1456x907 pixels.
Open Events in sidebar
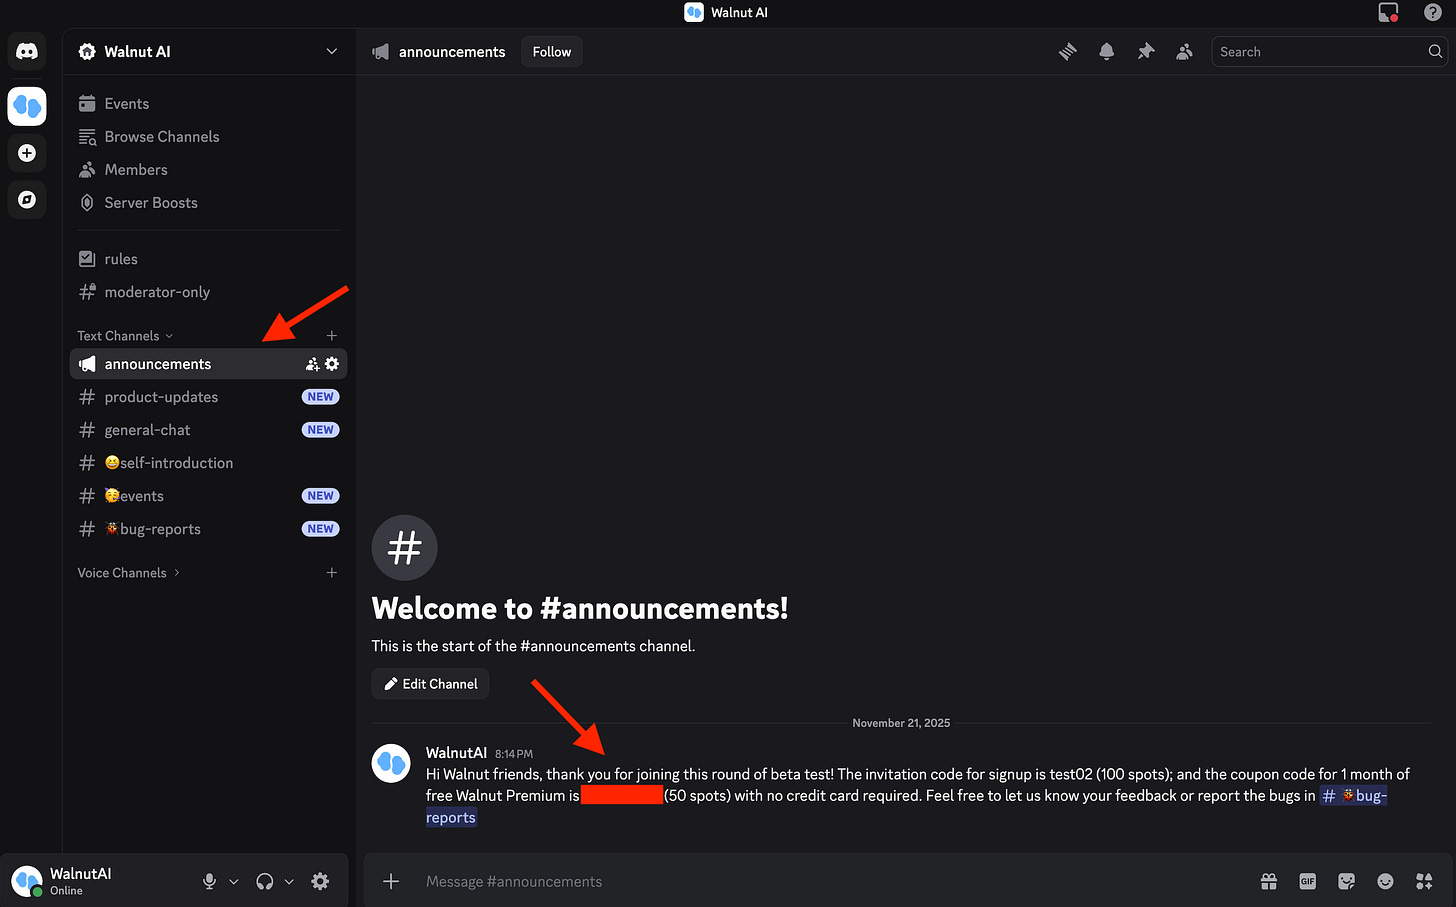[x=208, y=104]
